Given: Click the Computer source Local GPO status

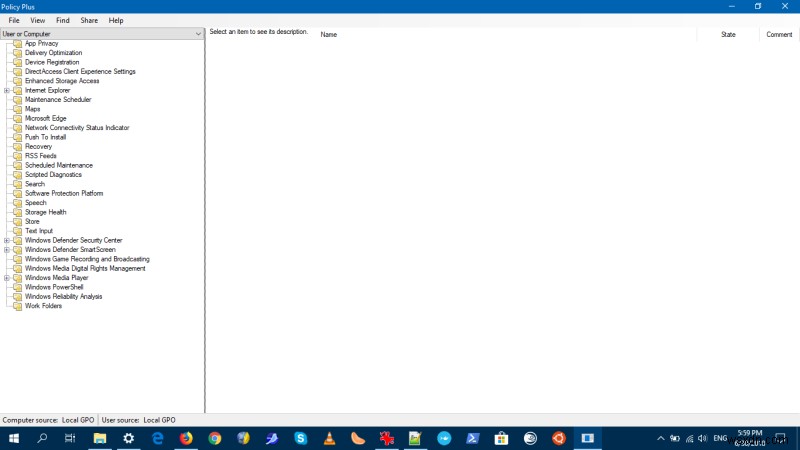Looking at the screenshot, I should (48, 420).
